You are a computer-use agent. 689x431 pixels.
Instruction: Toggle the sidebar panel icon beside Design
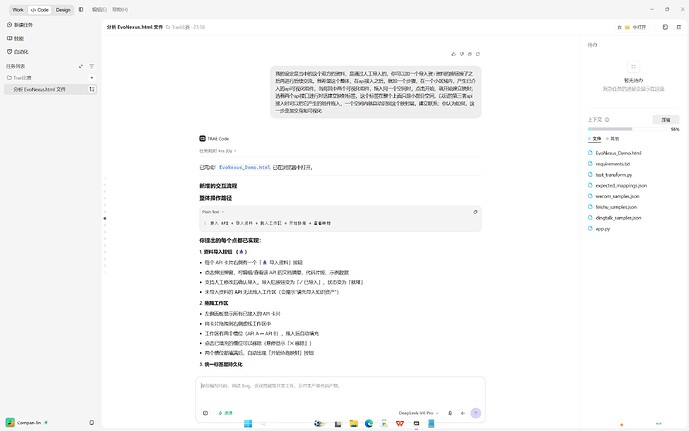(x=81, y=9)
